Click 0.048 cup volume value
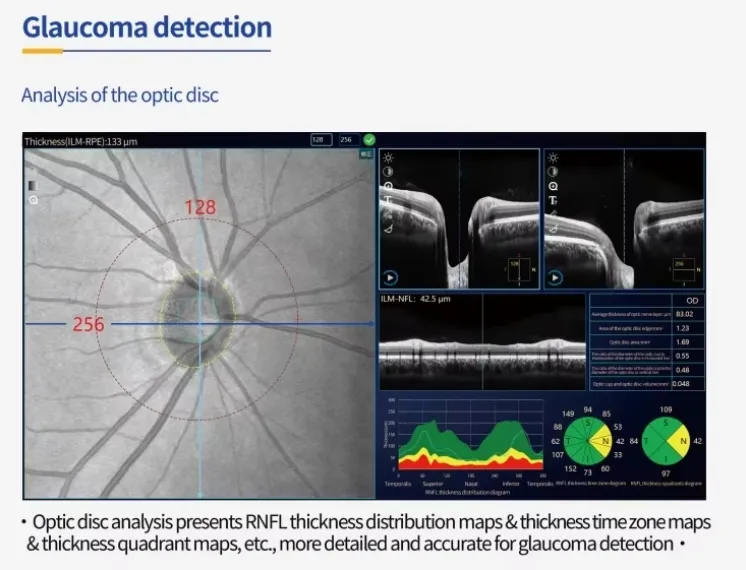The width and height of the screenshot is (746, 570). pos(681,383)
